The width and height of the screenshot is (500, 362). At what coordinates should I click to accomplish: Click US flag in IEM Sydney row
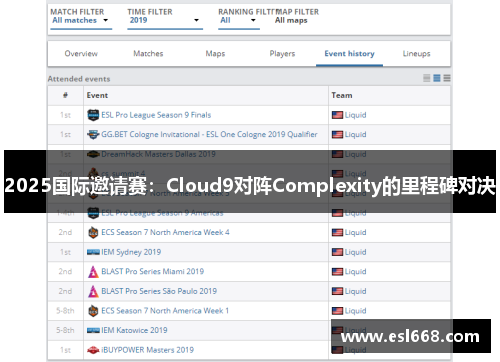pyautogui.click(x=337, y=252)
